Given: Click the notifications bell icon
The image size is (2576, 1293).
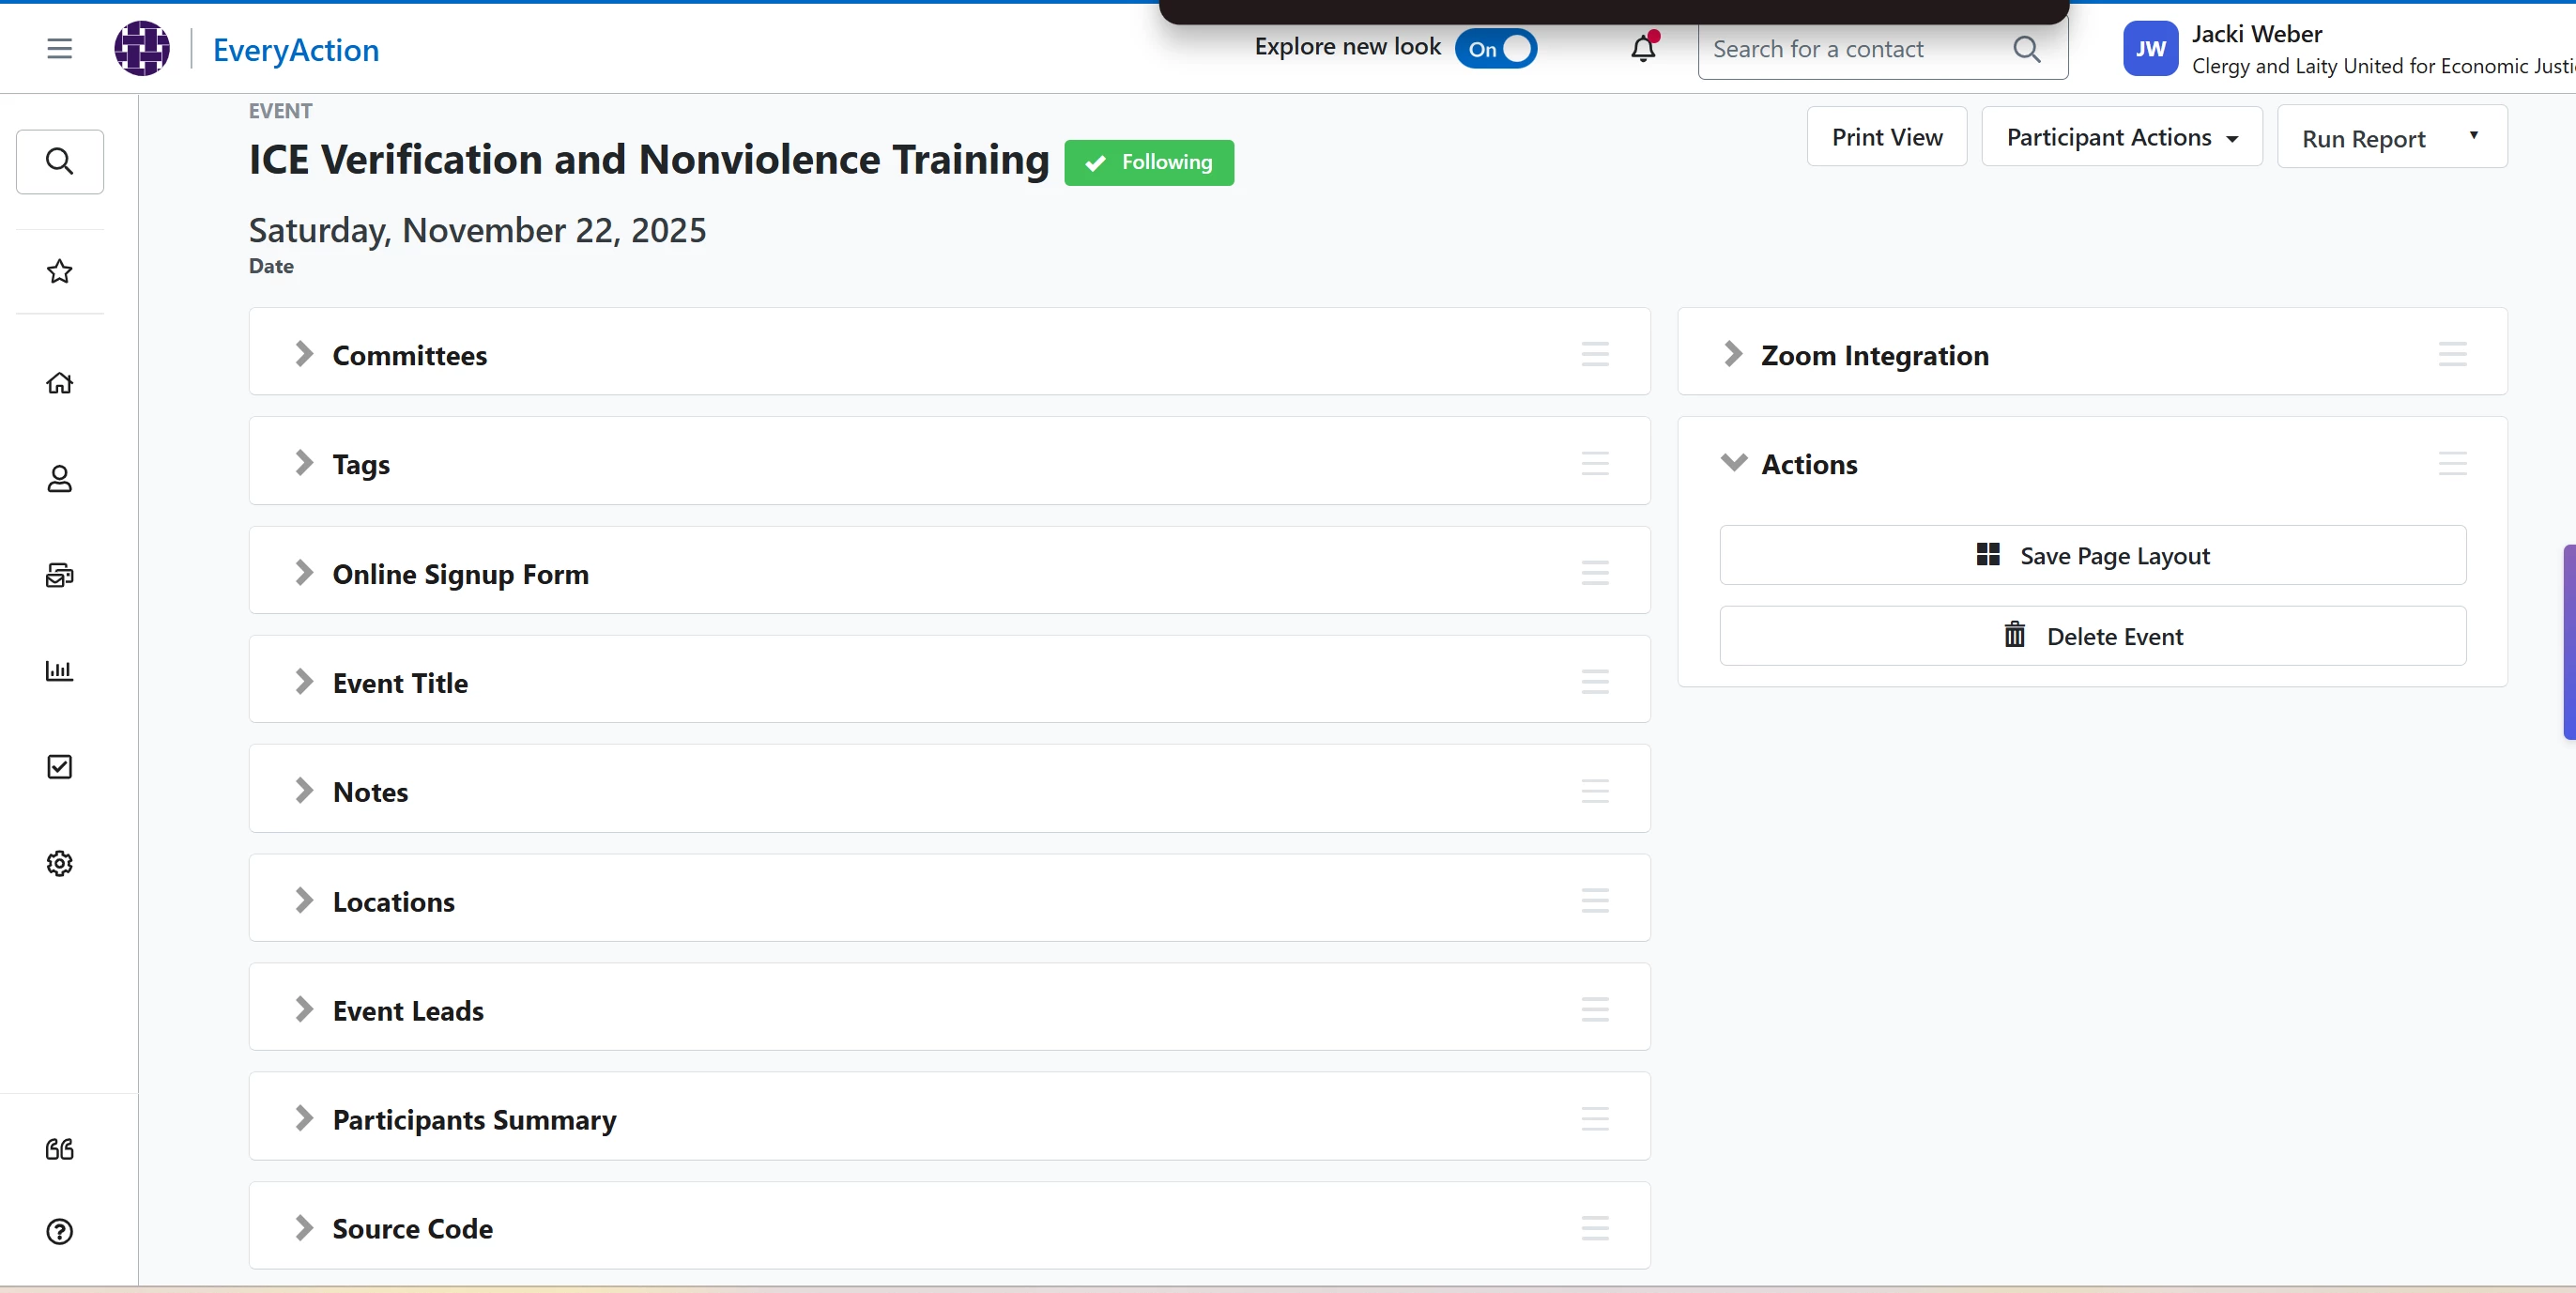Looking at the screenshot, I should [1643, 48].
